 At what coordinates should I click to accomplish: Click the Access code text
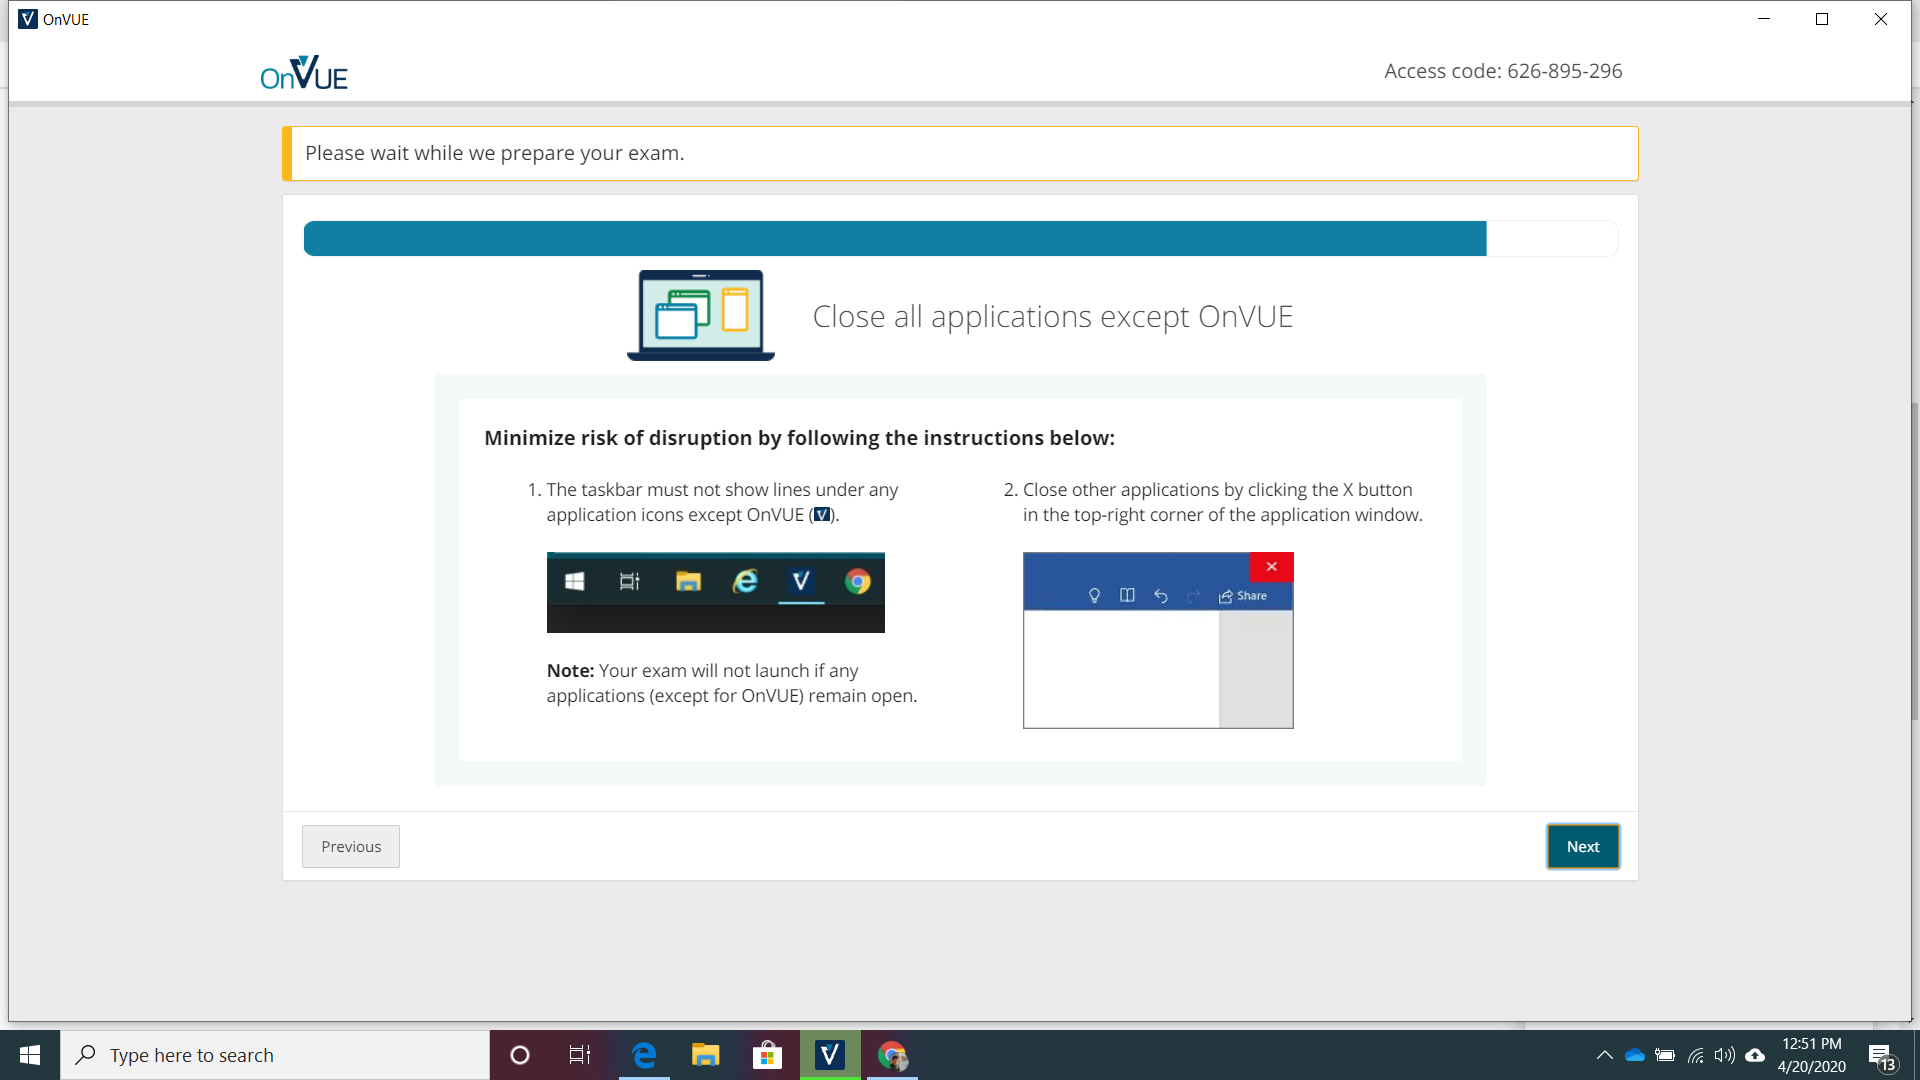pyautogui.click(x=1503, y=71)
